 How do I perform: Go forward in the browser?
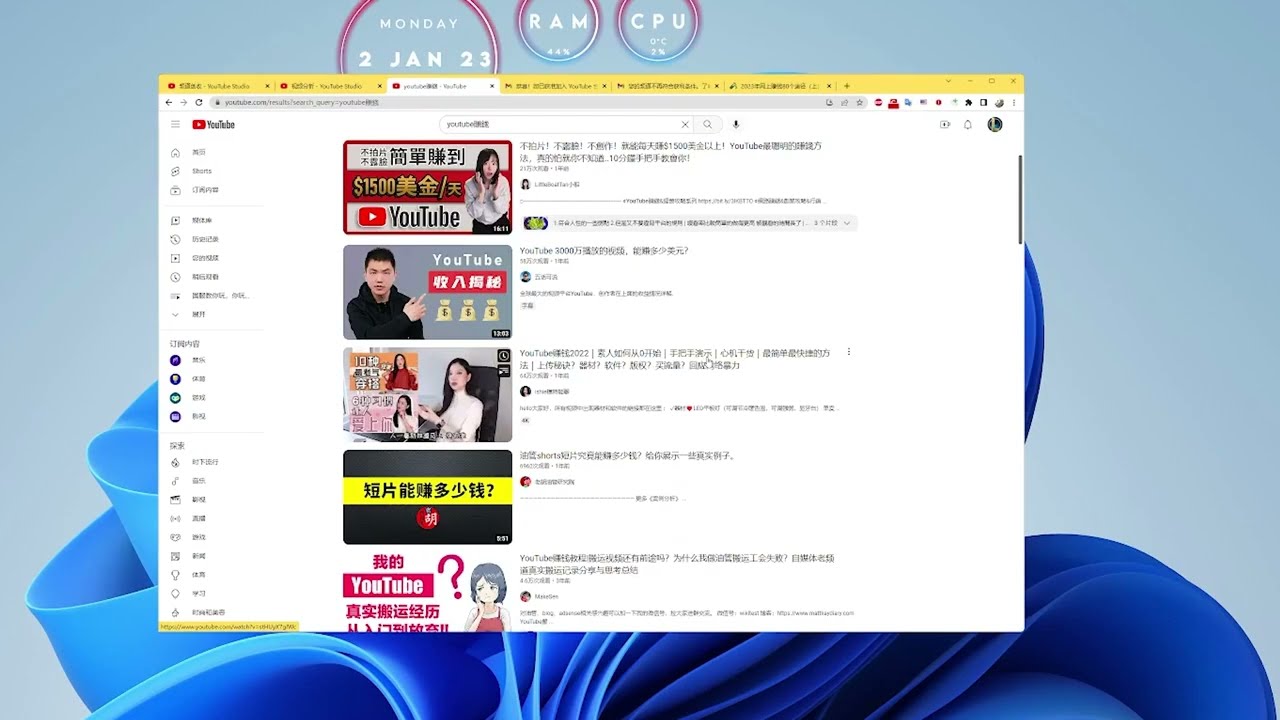[x=183, y=102]
